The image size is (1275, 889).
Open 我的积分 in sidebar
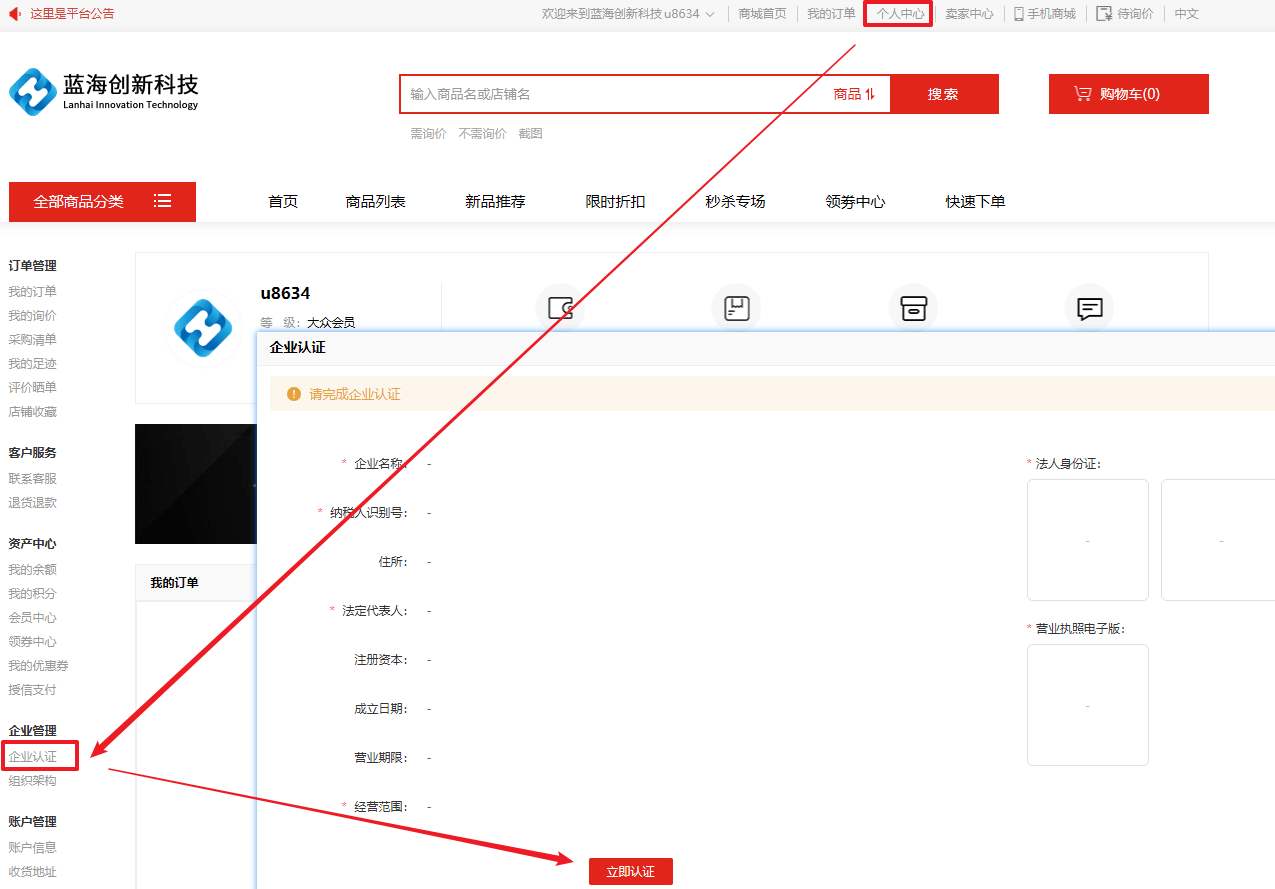tap(33, 594)
